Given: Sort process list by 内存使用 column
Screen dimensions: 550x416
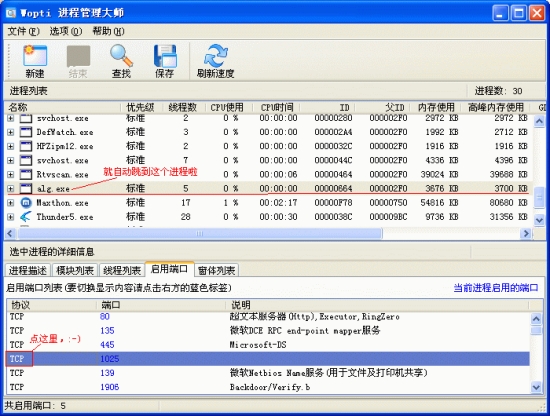Looking at the screenshot, I should point(436,107).
